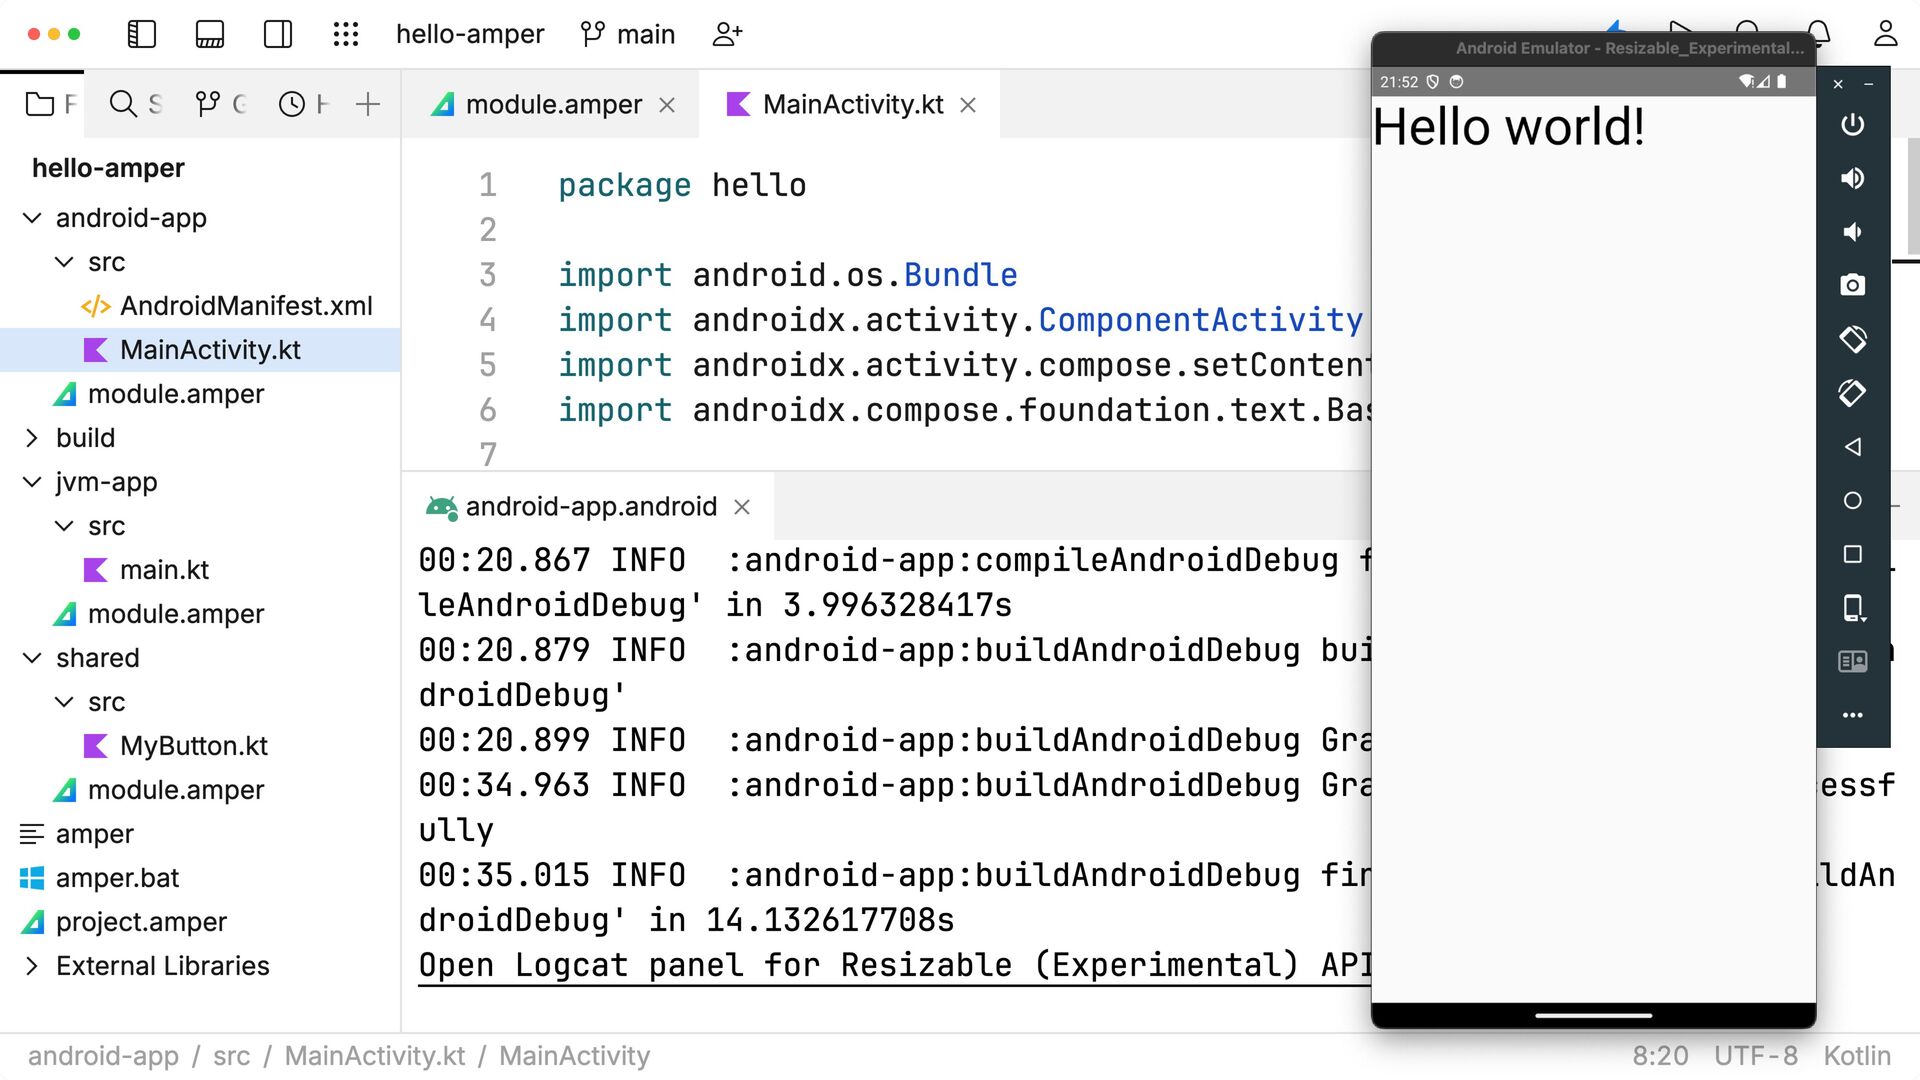1920x1080 pixels.
Task: Open the Search tool tab
Action: coord(135,104)
